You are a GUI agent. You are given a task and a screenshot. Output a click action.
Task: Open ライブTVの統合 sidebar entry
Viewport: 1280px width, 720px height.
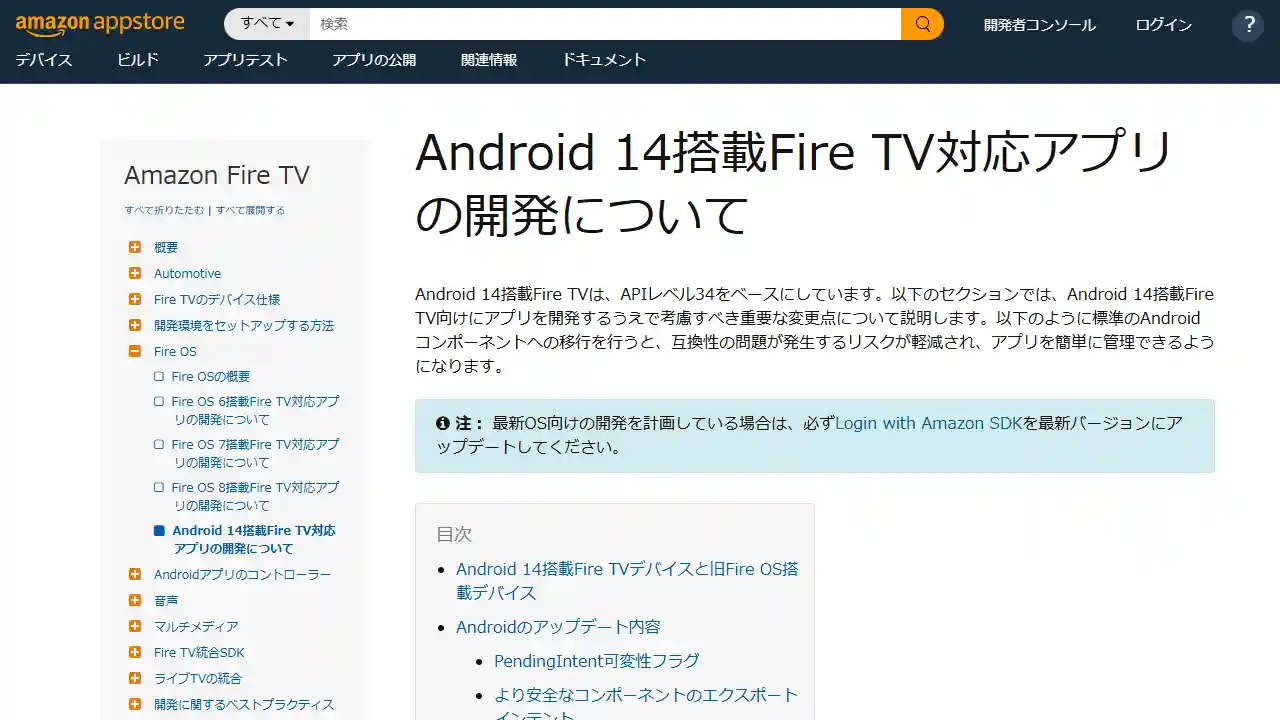pyautogui.click(x=198, y=679)
